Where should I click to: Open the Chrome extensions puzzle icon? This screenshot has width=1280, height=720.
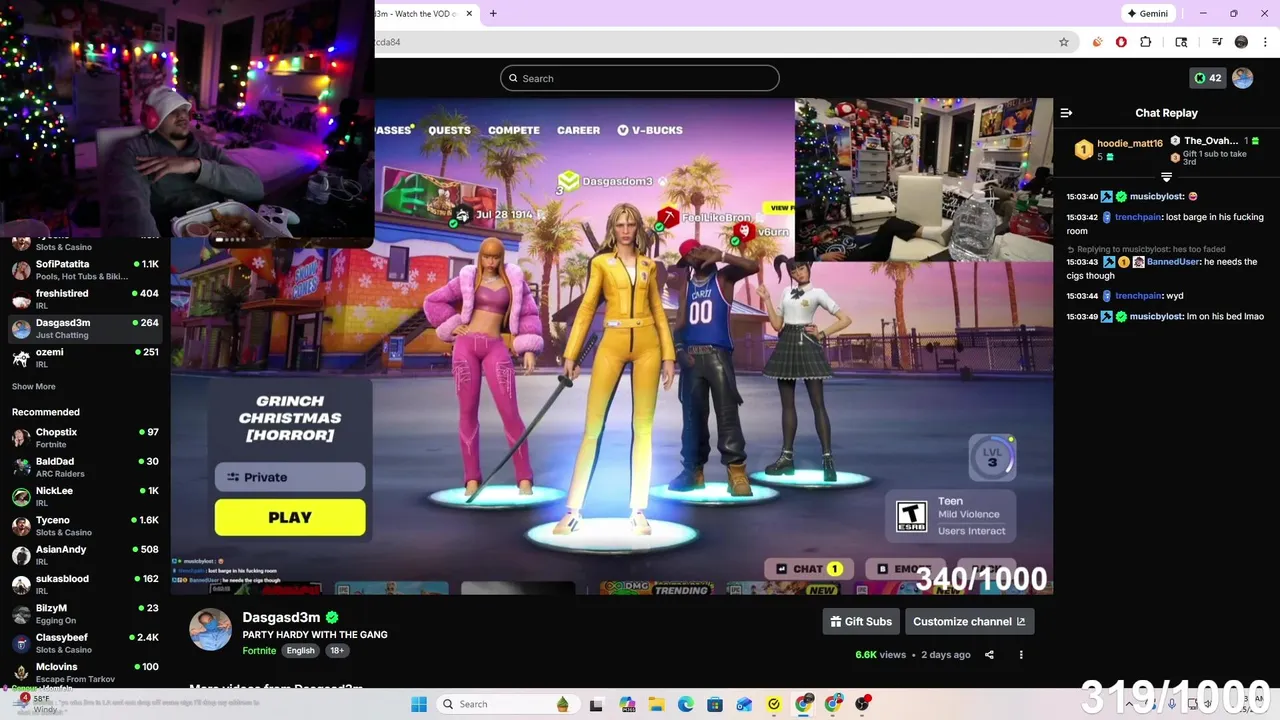coord(1146,42)
